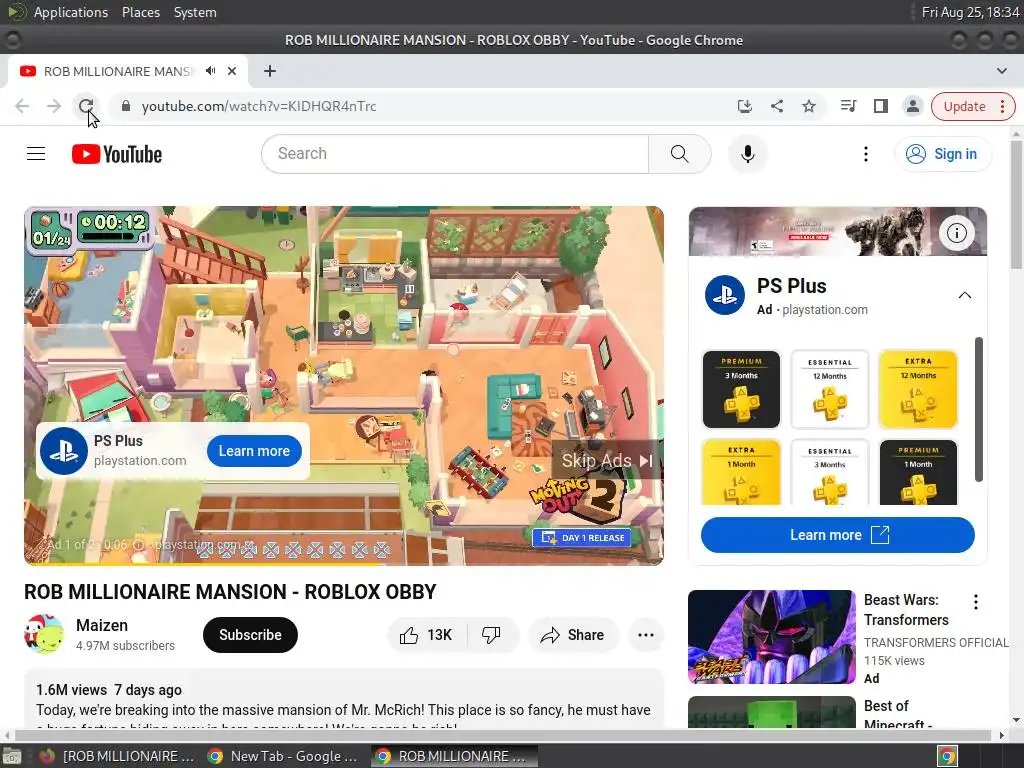Switch to New Tab - Google taskbar window
This screenshot has width=1024, height=768.
(x=282, y=756)
